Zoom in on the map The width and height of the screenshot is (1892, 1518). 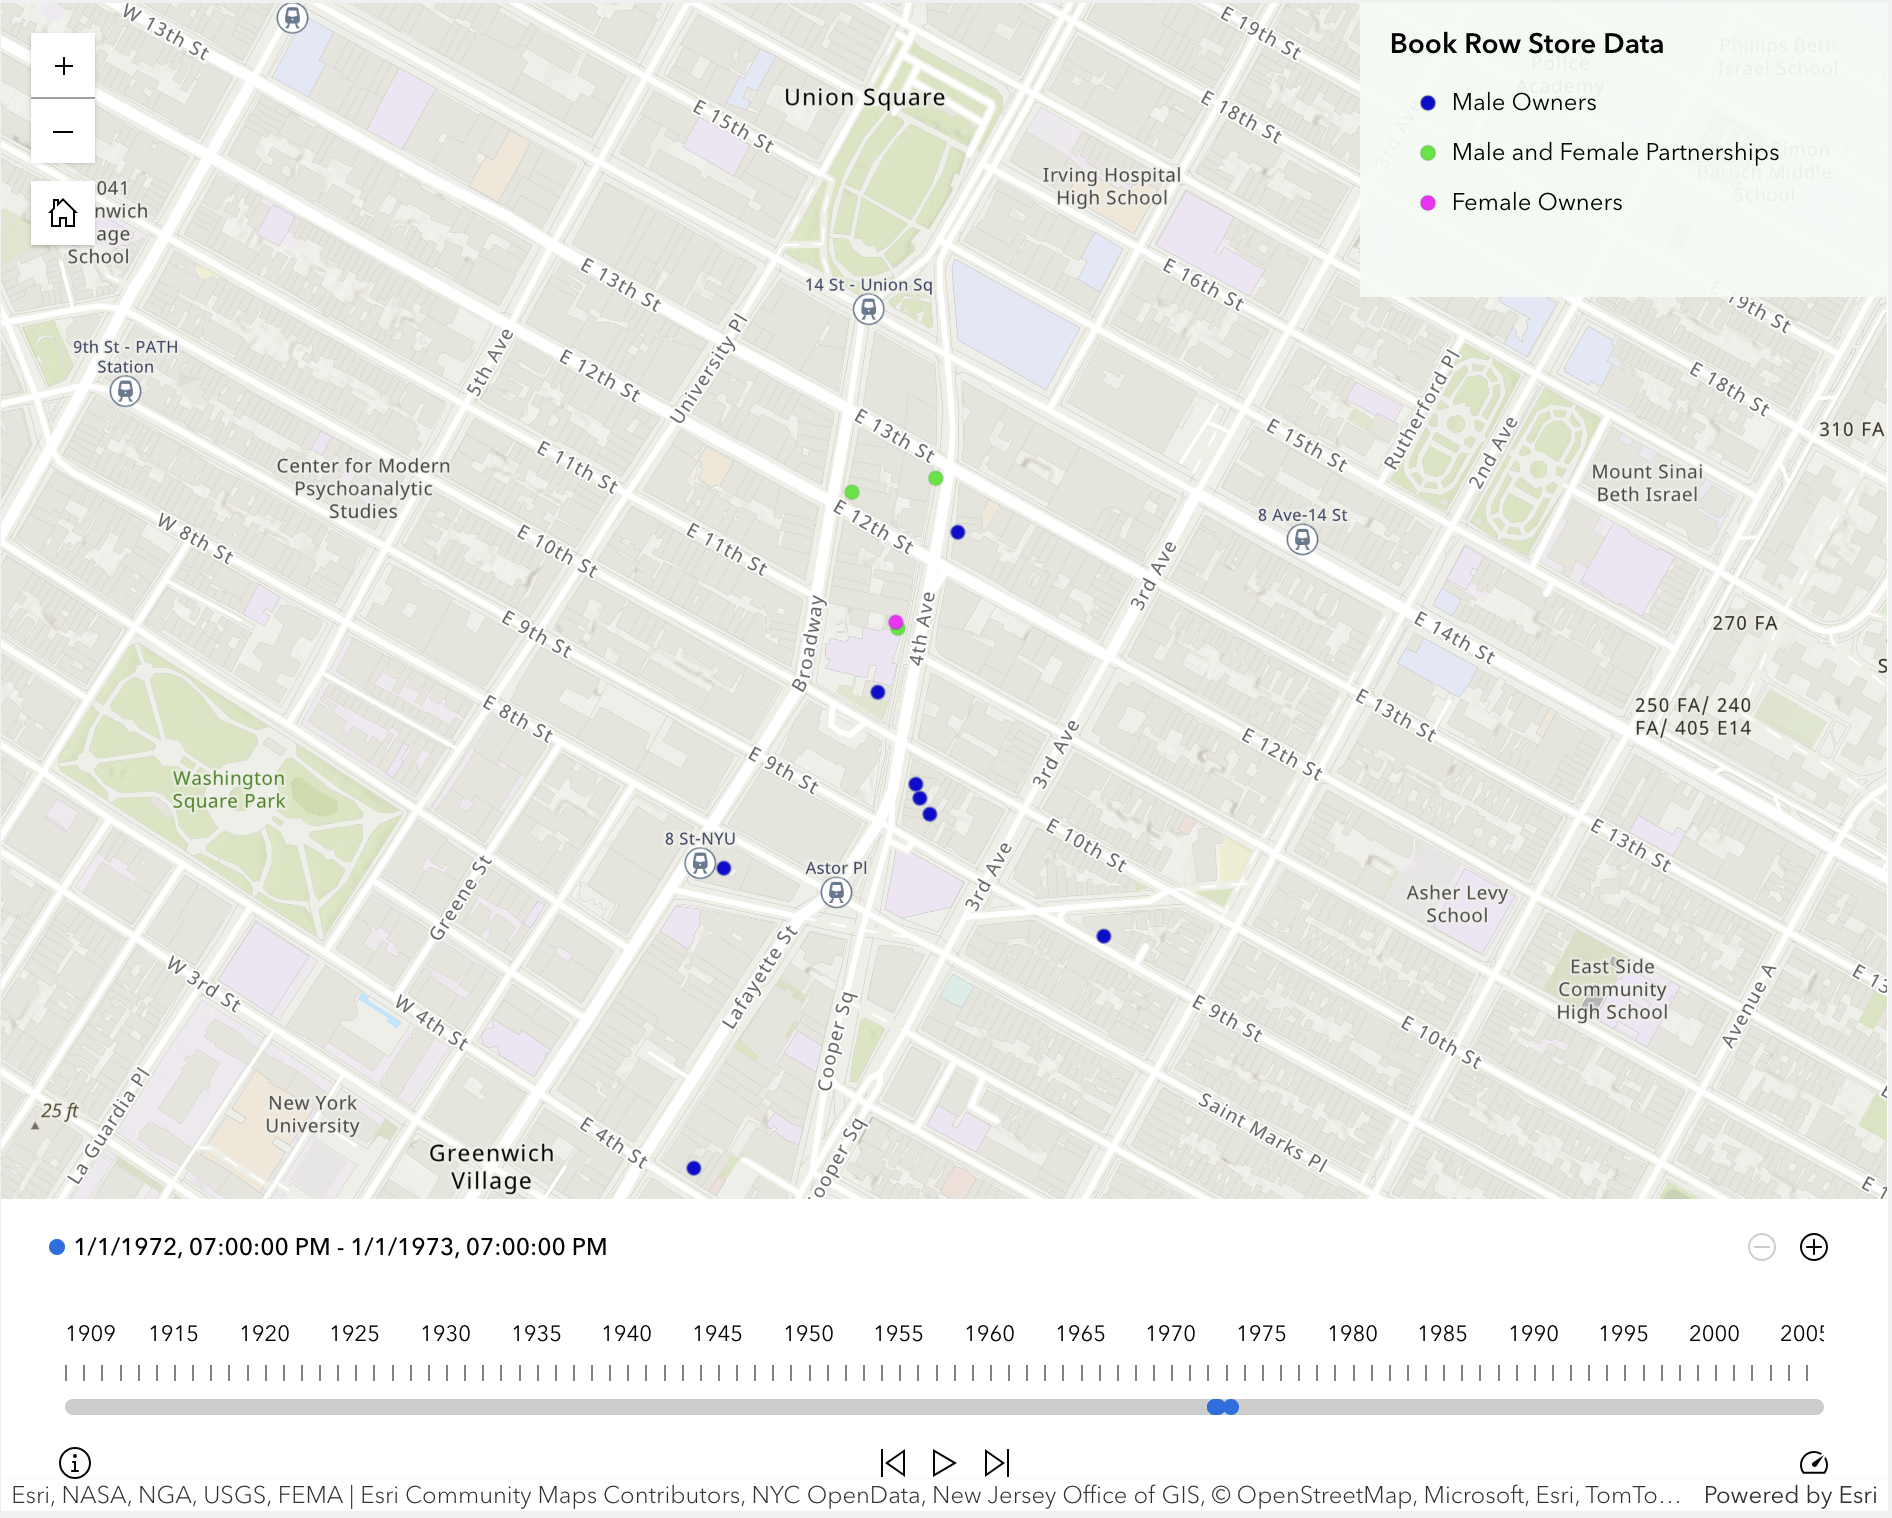click(x=63, y=66)
